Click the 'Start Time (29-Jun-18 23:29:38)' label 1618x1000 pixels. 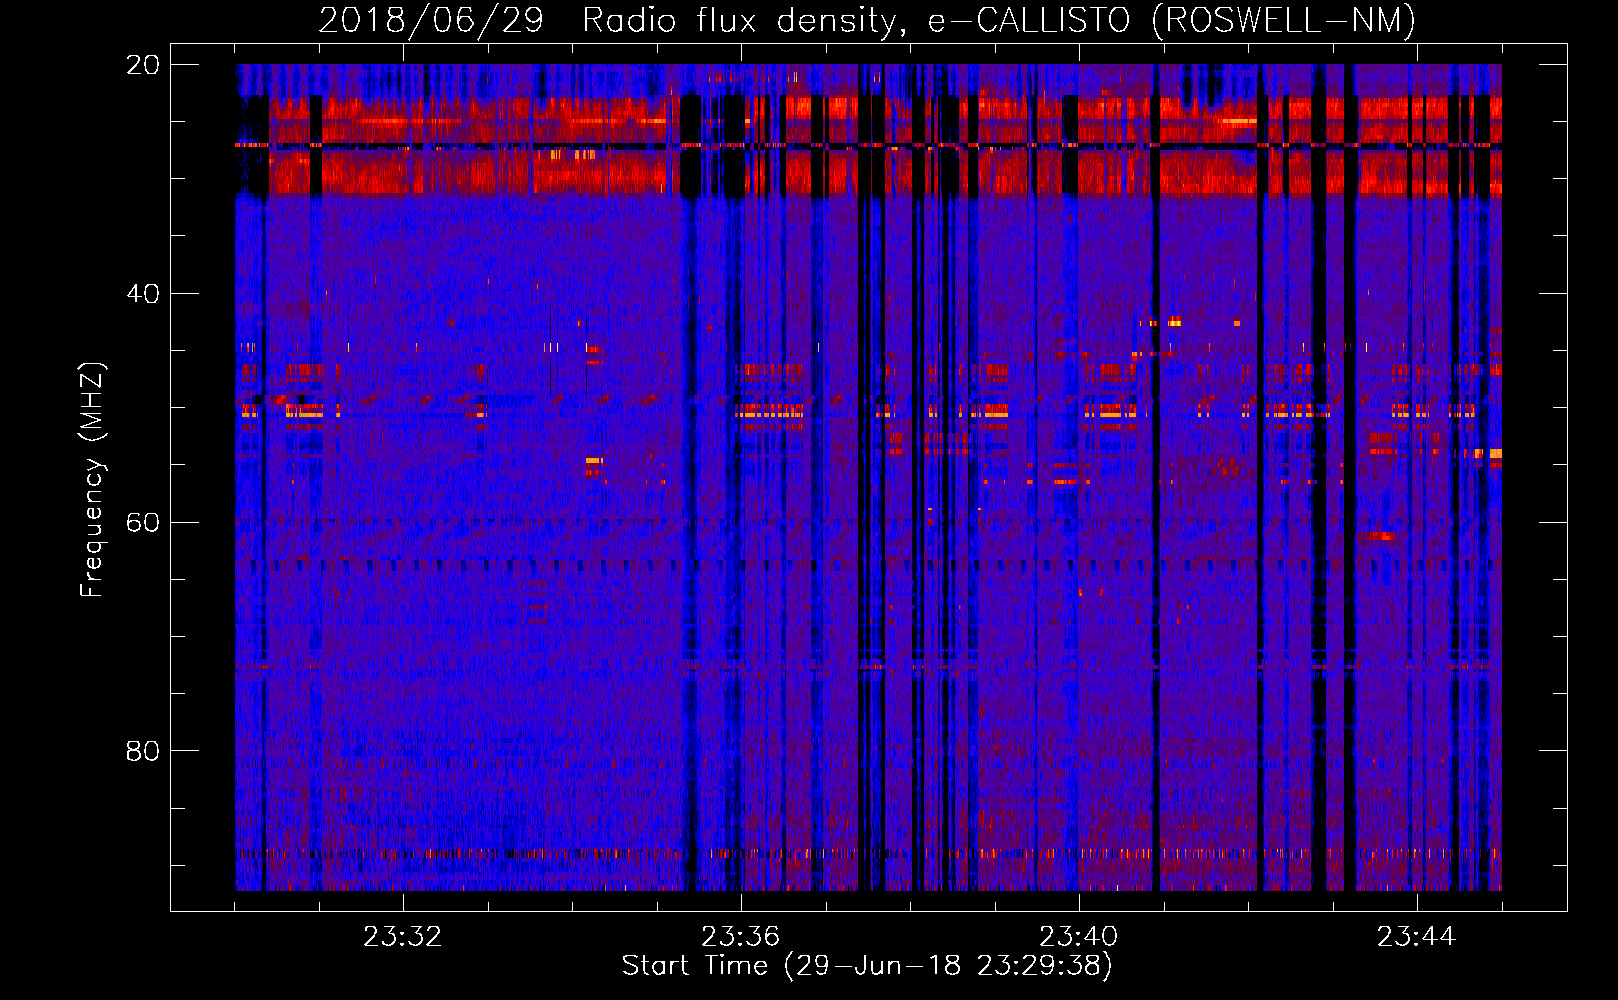point(867,966)
